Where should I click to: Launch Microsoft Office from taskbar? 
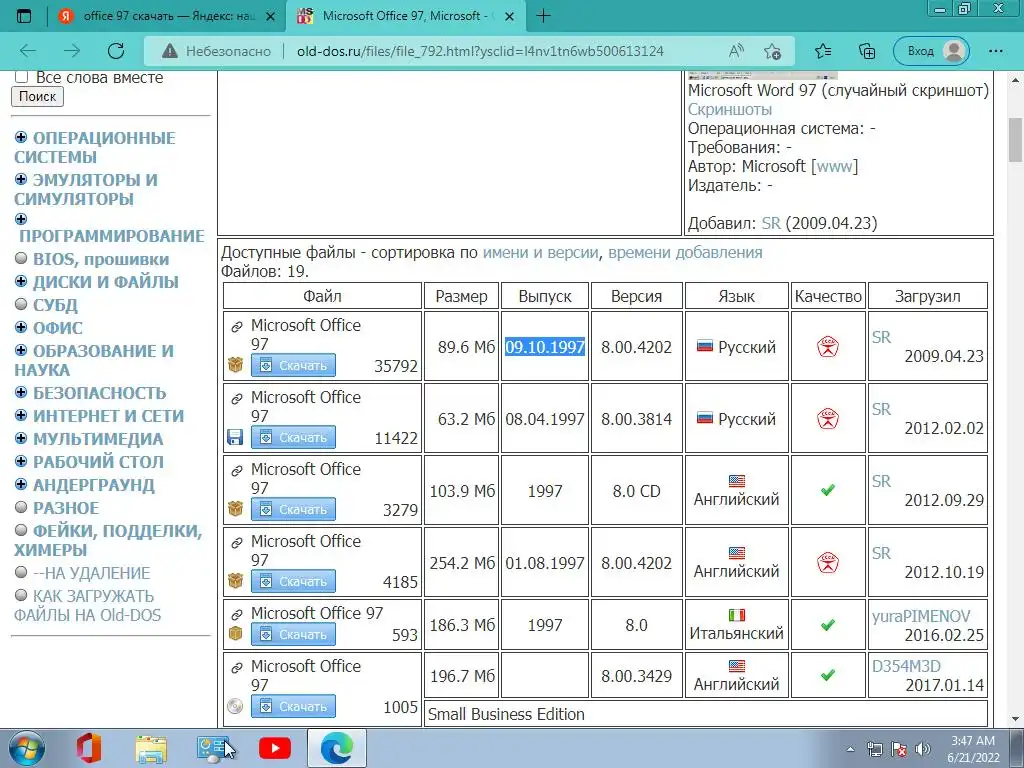tap(88, 748)
